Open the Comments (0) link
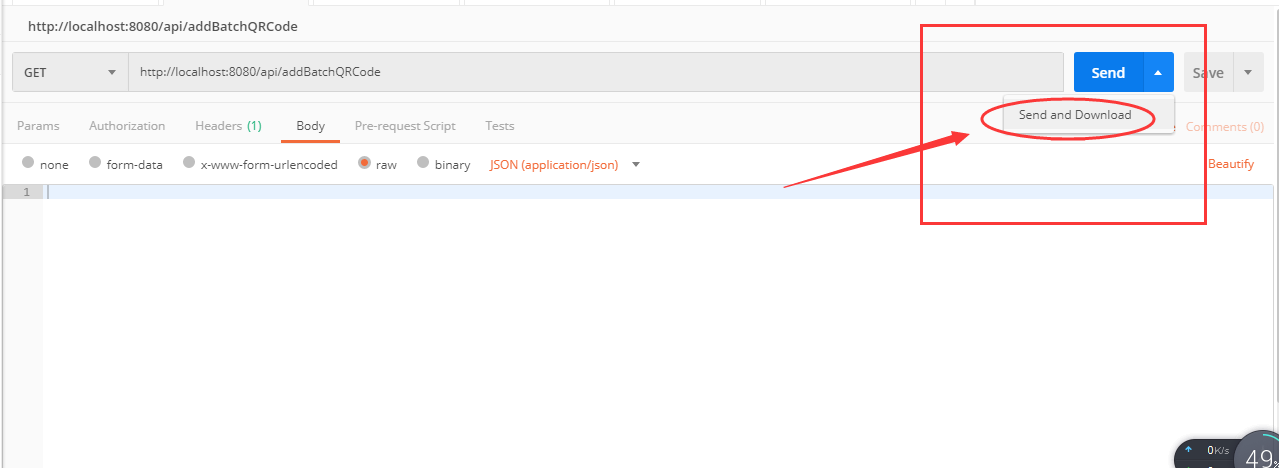Screen dimensions: 1279x468 coord(1225,127)
